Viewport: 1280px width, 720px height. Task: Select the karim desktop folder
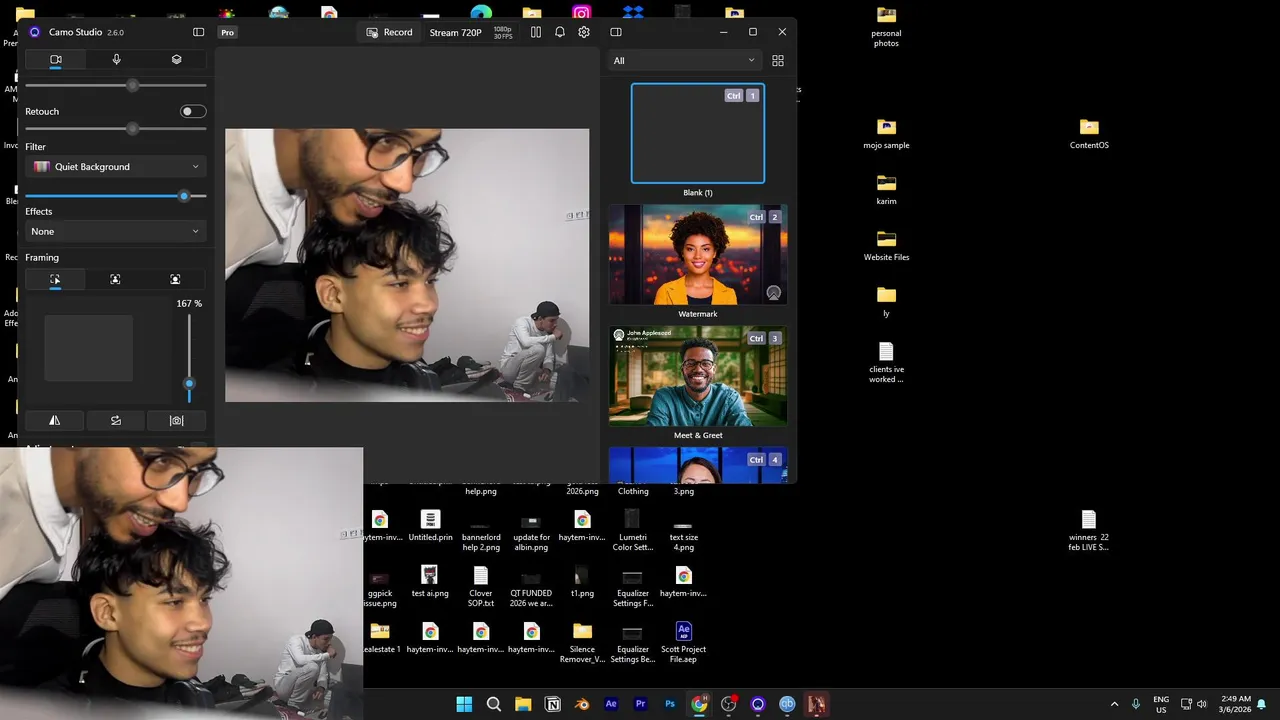[886, 190]
